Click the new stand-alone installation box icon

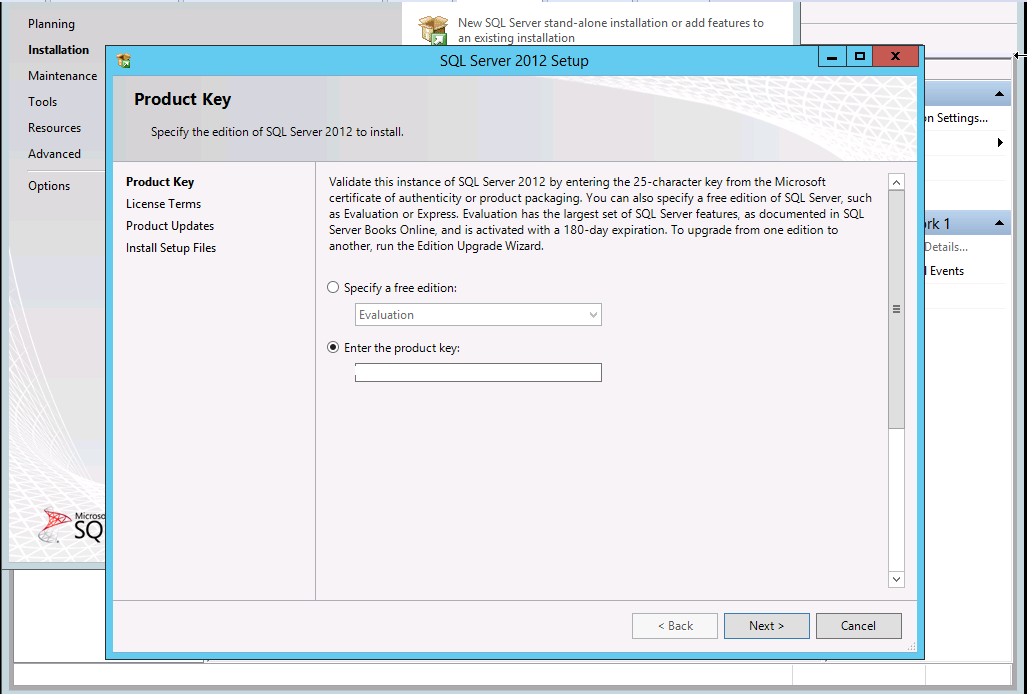[x=433, y=30]
